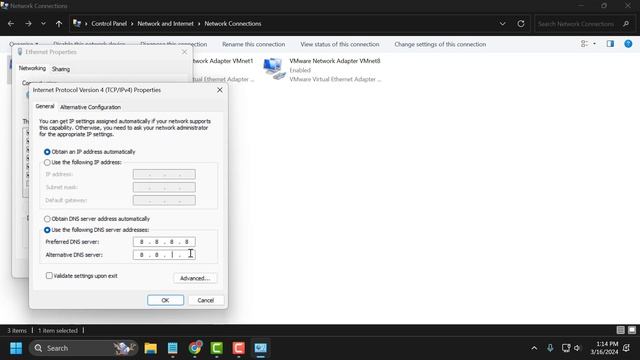Select the VMware Network Adapter VMnet8 icon
Screen dimensions: 640x360
click(274, 69)
